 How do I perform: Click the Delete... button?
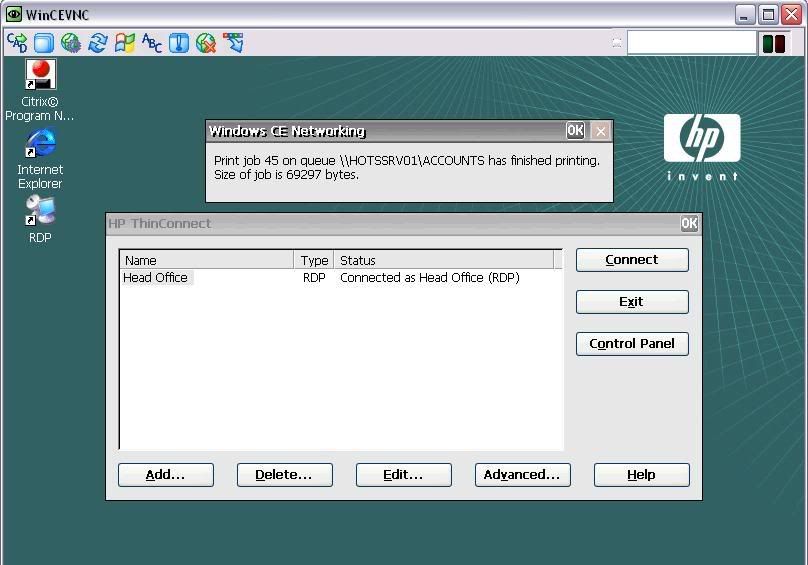[x=284, y=475]
